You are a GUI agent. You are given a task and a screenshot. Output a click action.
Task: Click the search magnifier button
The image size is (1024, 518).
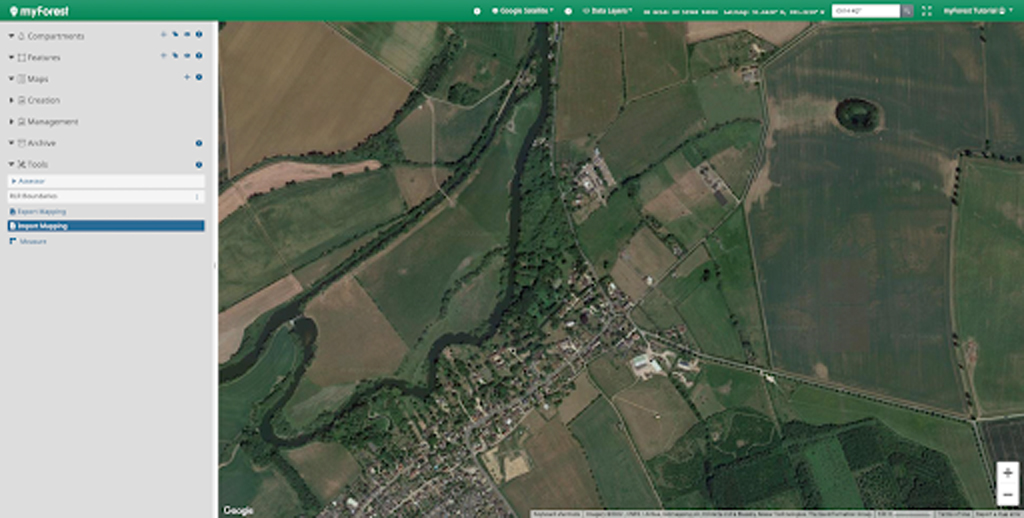tap(907, 10)
